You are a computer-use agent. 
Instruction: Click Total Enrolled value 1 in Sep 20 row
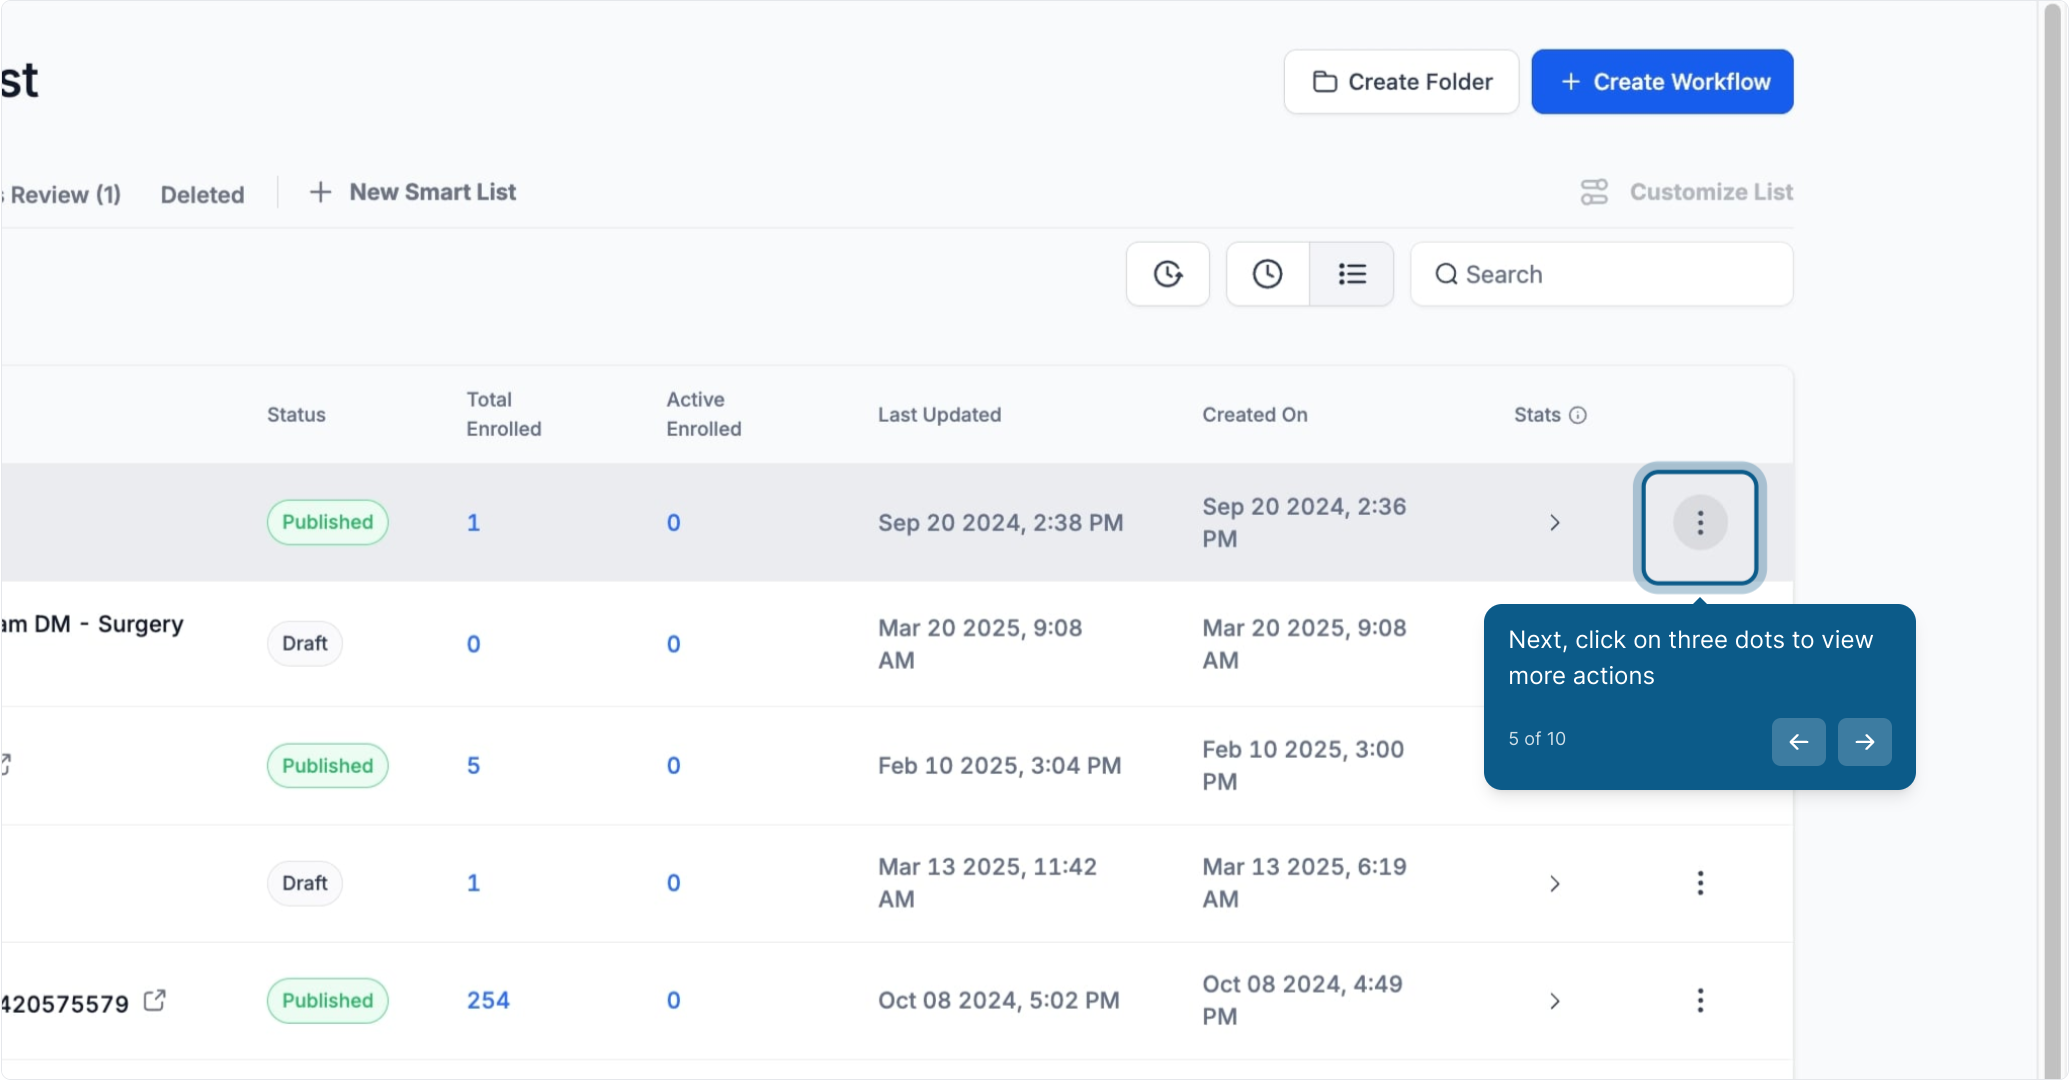coord(473,522)
